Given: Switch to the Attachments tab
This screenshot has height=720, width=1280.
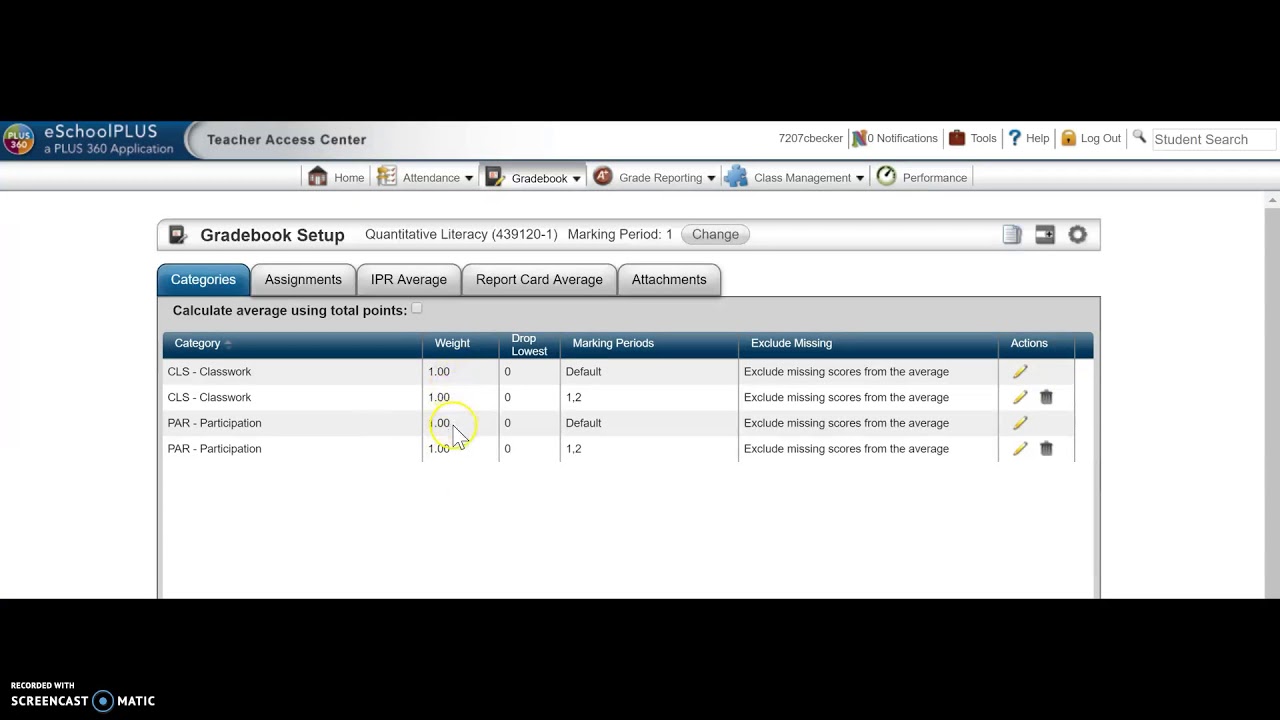Looking at the screenshot, I should click(x=669, y=280).
